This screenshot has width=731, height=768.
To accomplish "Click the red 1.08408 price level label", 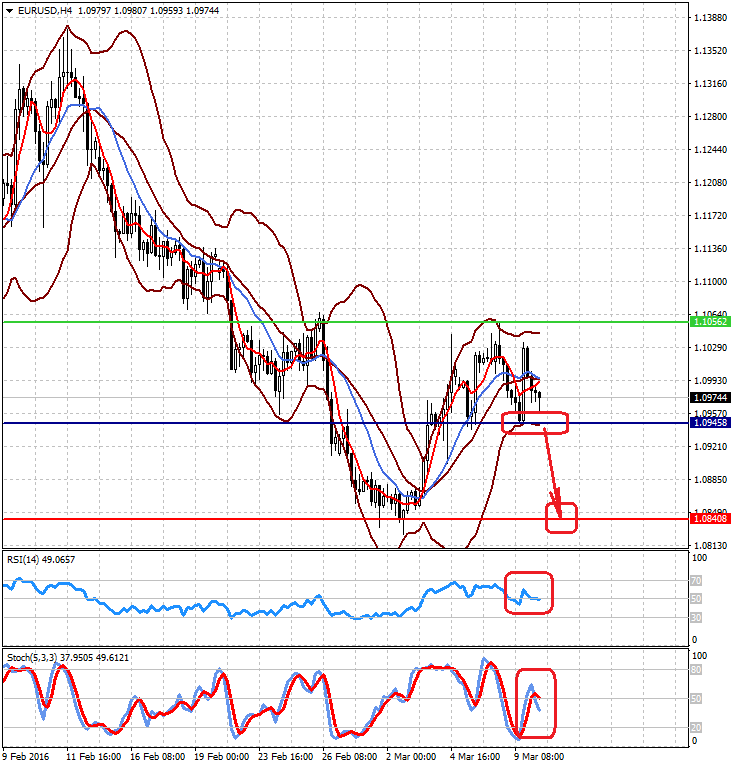I will 710,518.
